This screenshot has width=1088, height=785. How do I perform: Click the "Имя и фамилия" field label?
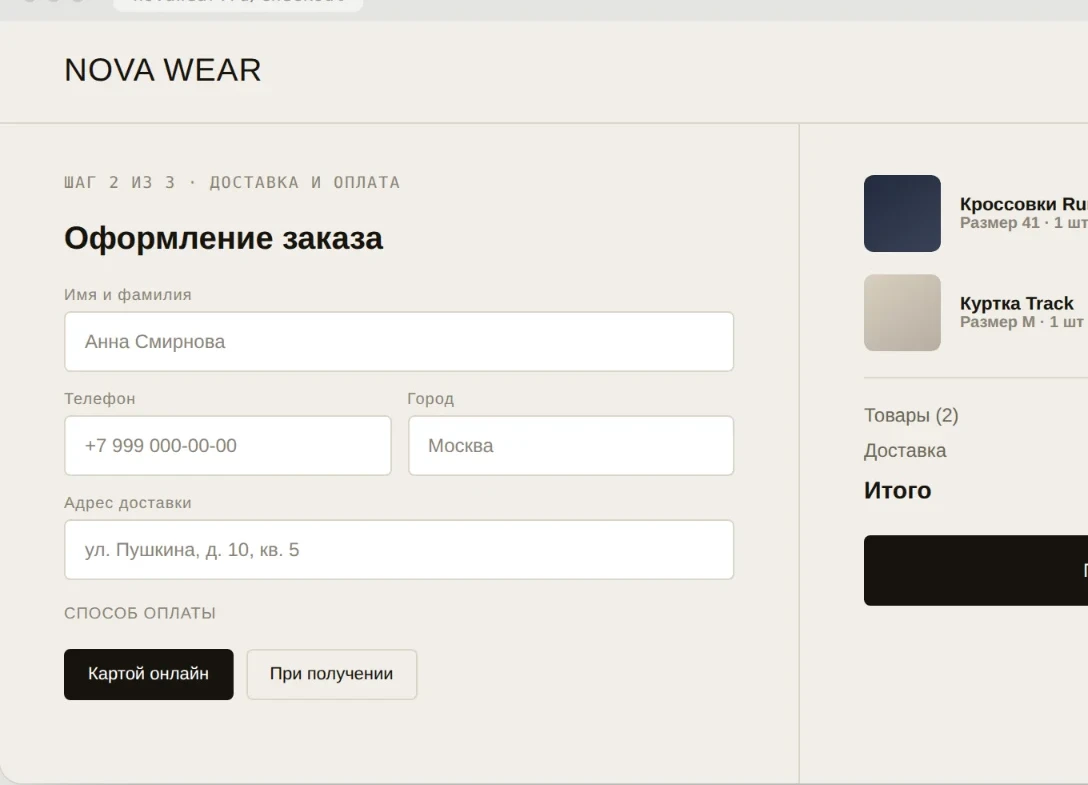pos(128,294)
